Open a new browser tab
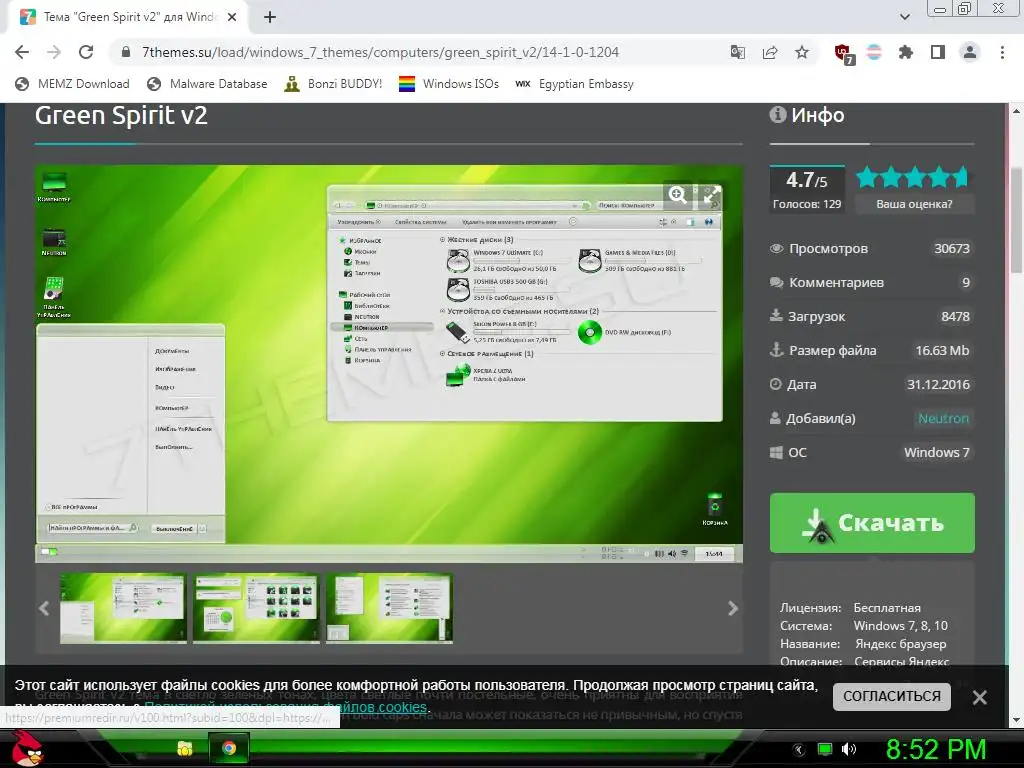The height and width of the screenshot is (768, 1024). click(270, 18)
